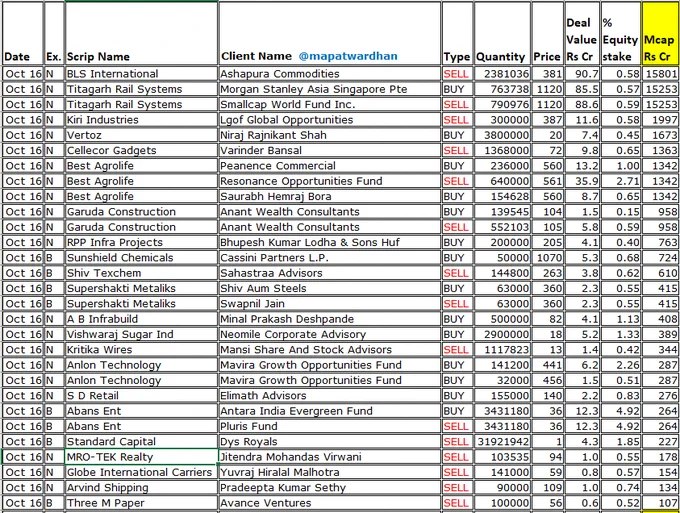Viewport: 680px width, 513px height.
Task: Select Neomile Corporate Advisory cell
Action: (x=330, y=334)
